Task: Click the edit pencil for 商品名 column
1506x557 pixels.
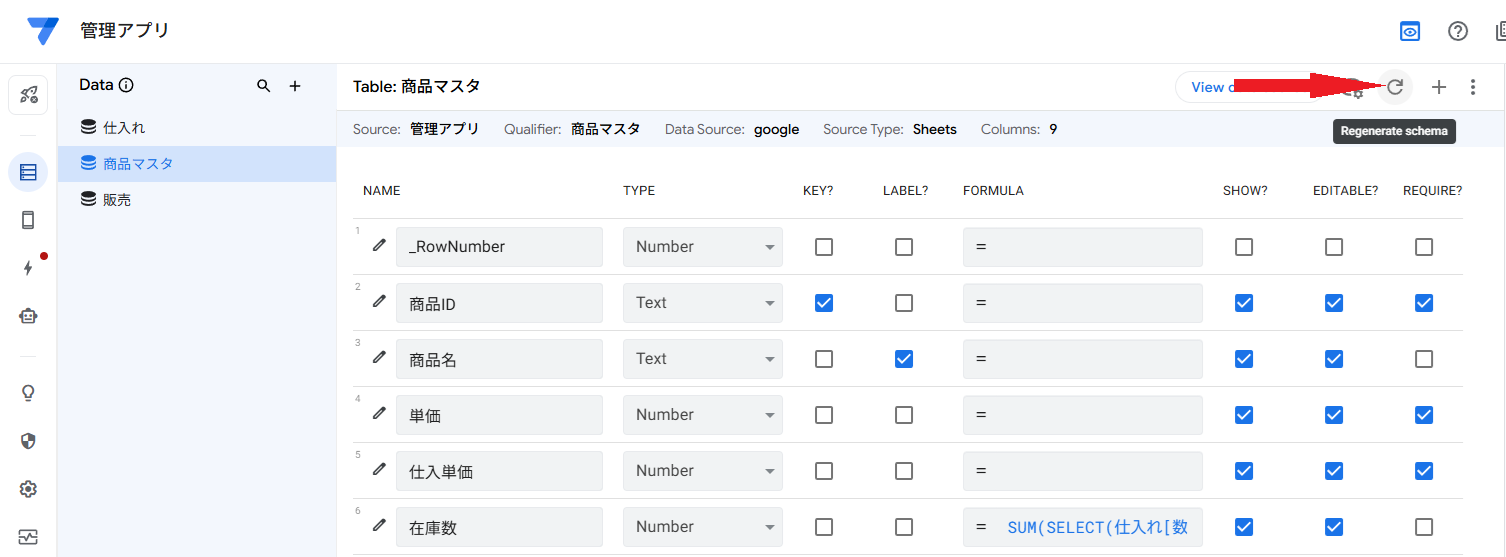Action: 379,357
